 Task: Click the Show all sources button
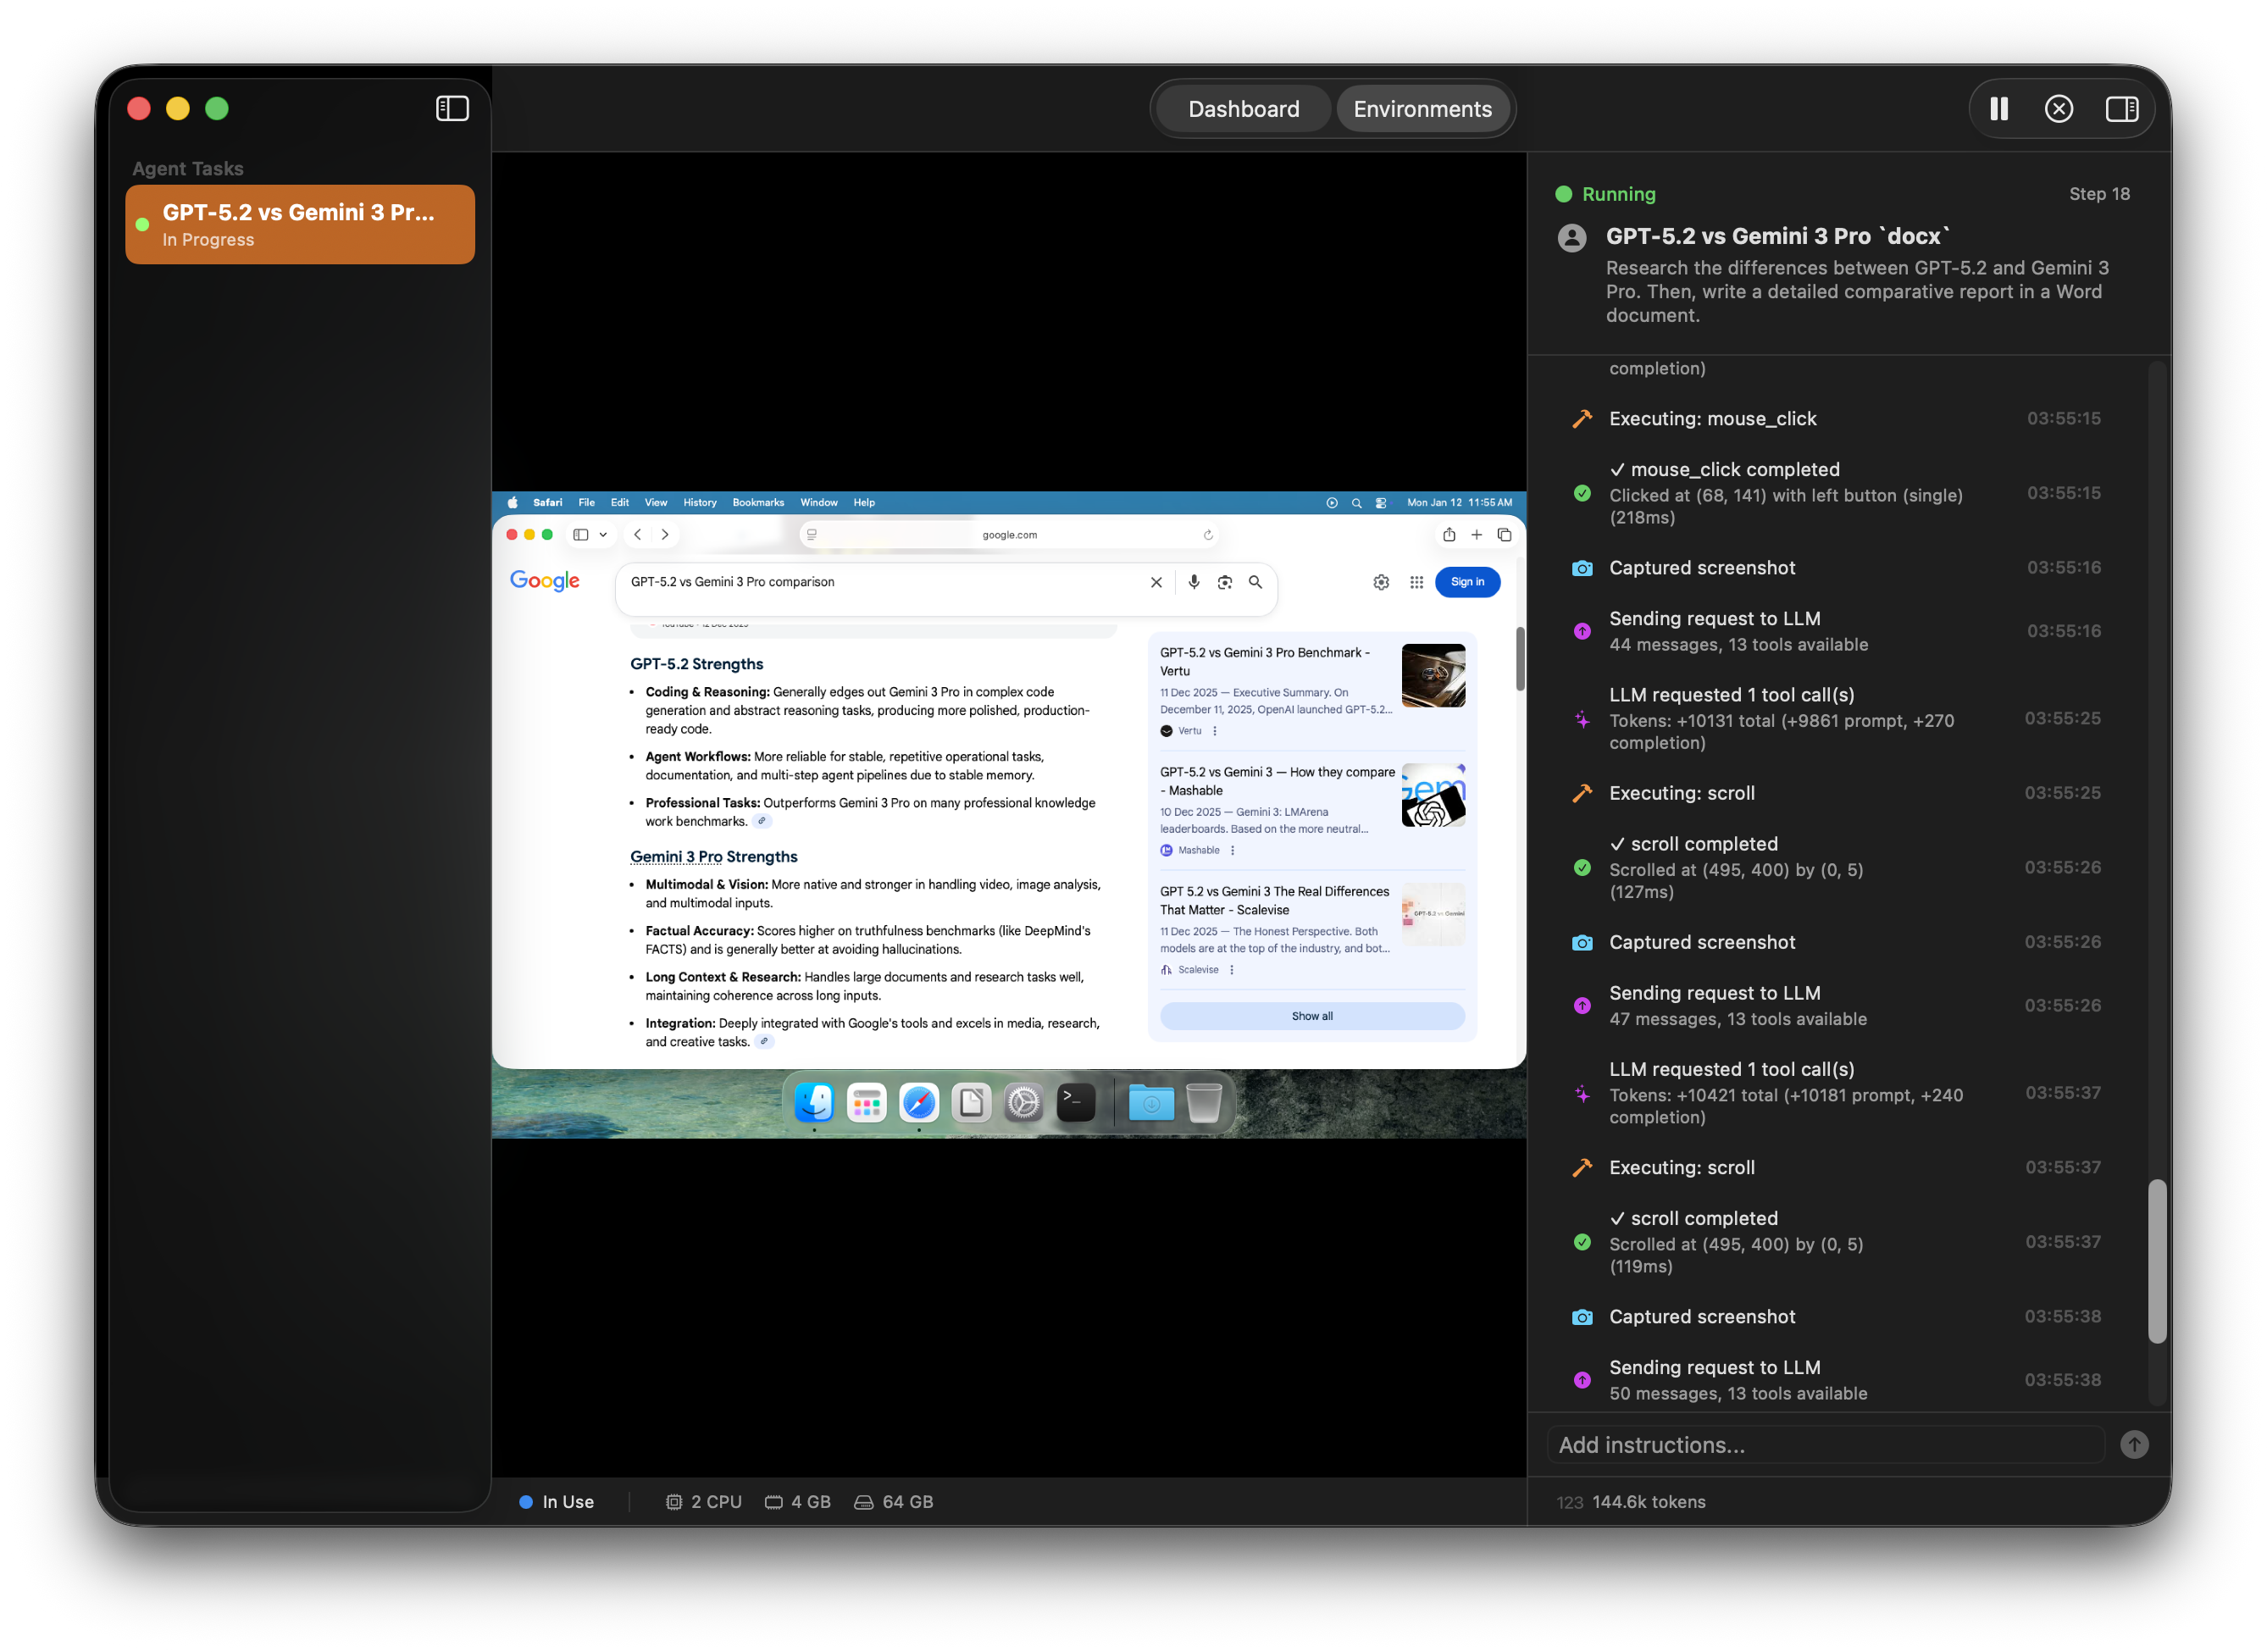[1311, 1016]
